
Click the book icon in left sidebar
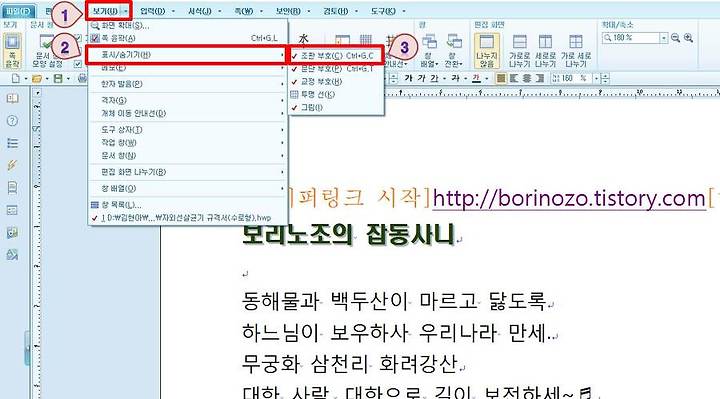(x=12, y=98)
